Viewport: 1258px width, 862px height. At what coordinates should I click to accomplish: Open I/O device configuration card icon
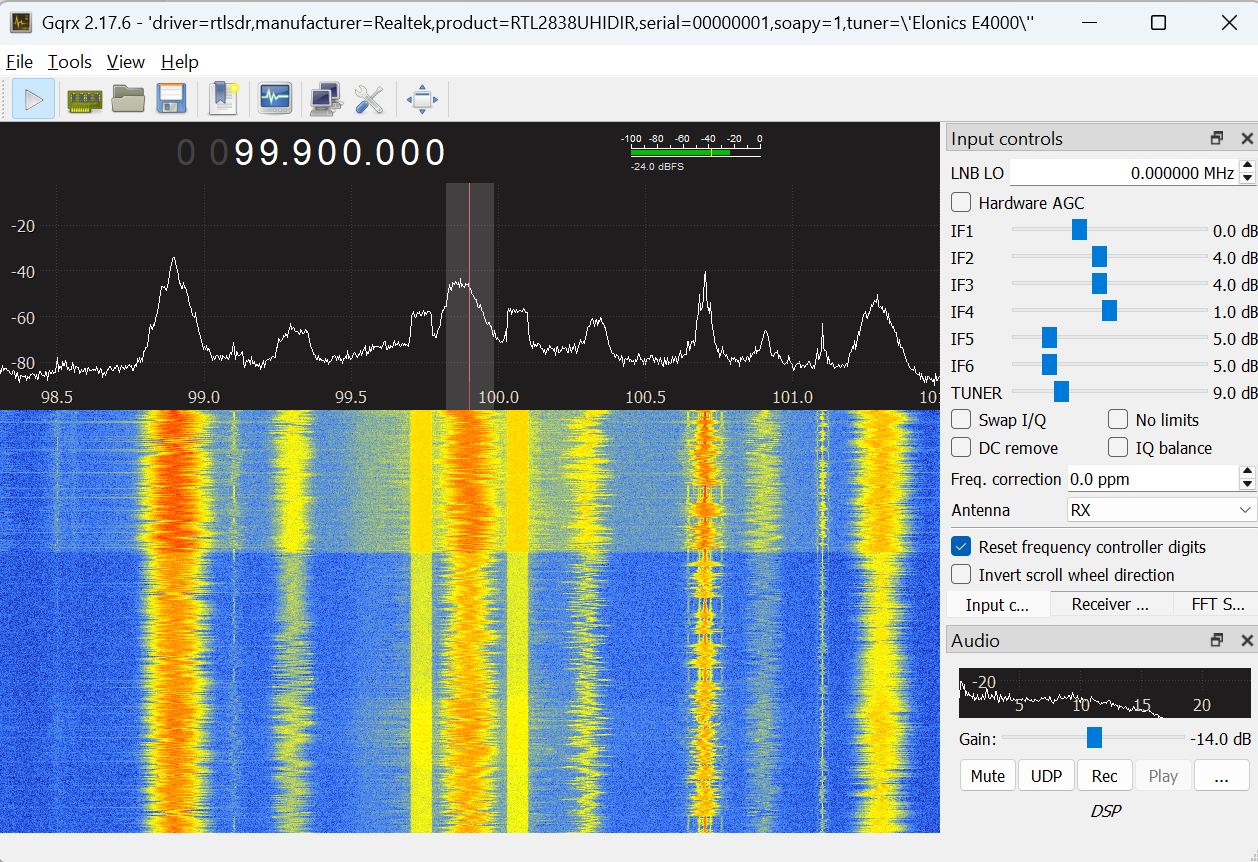tap(85, 99)
